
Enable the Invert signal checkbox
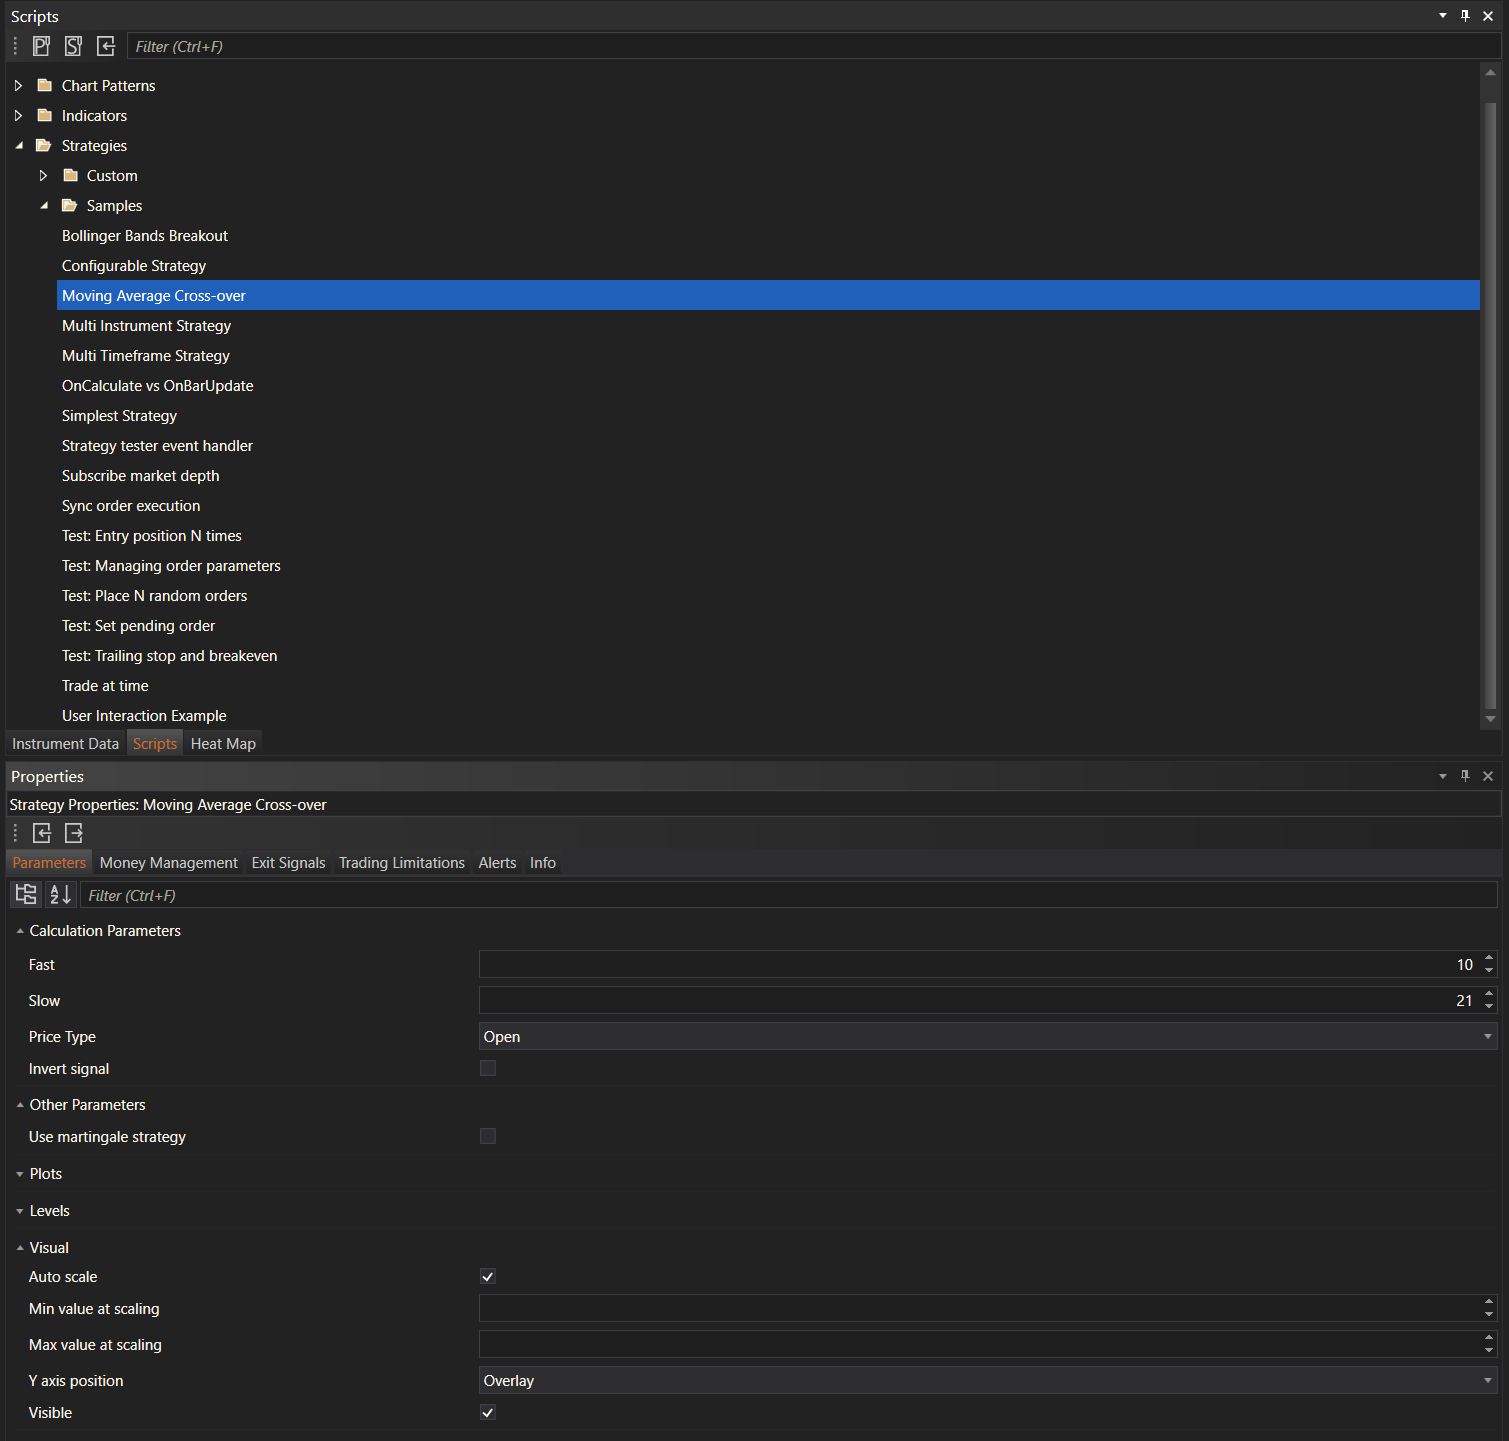click(488, 1068)
